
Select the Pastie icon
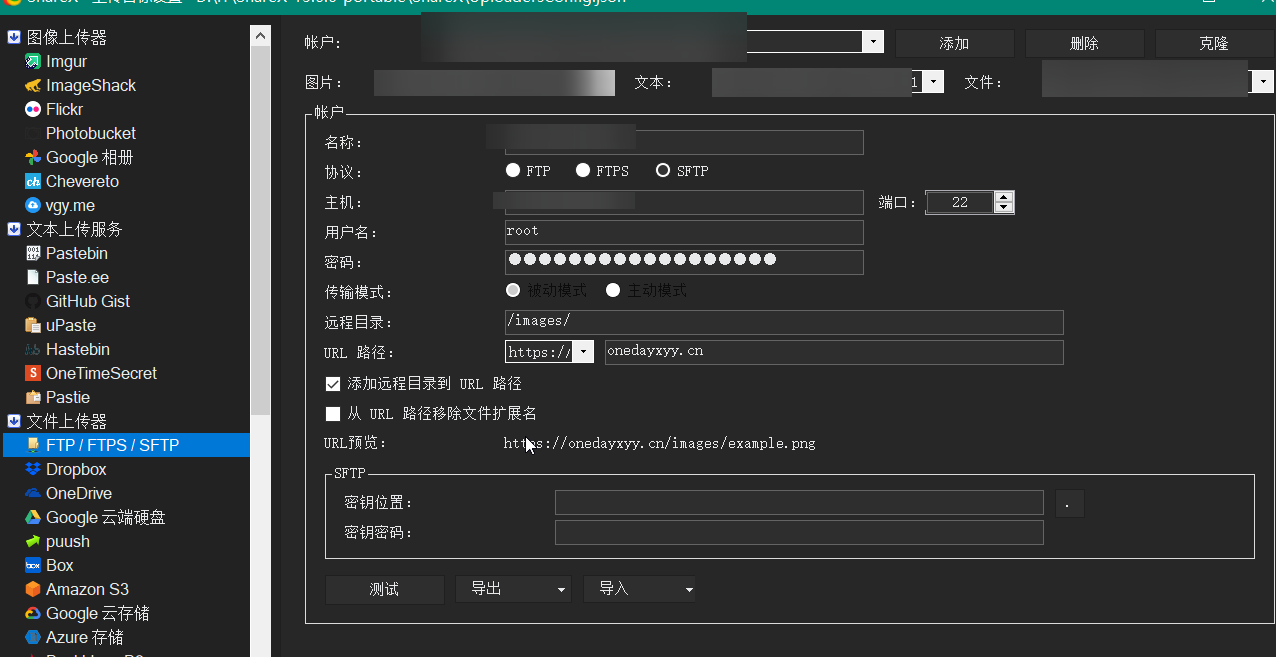(33, 398)
